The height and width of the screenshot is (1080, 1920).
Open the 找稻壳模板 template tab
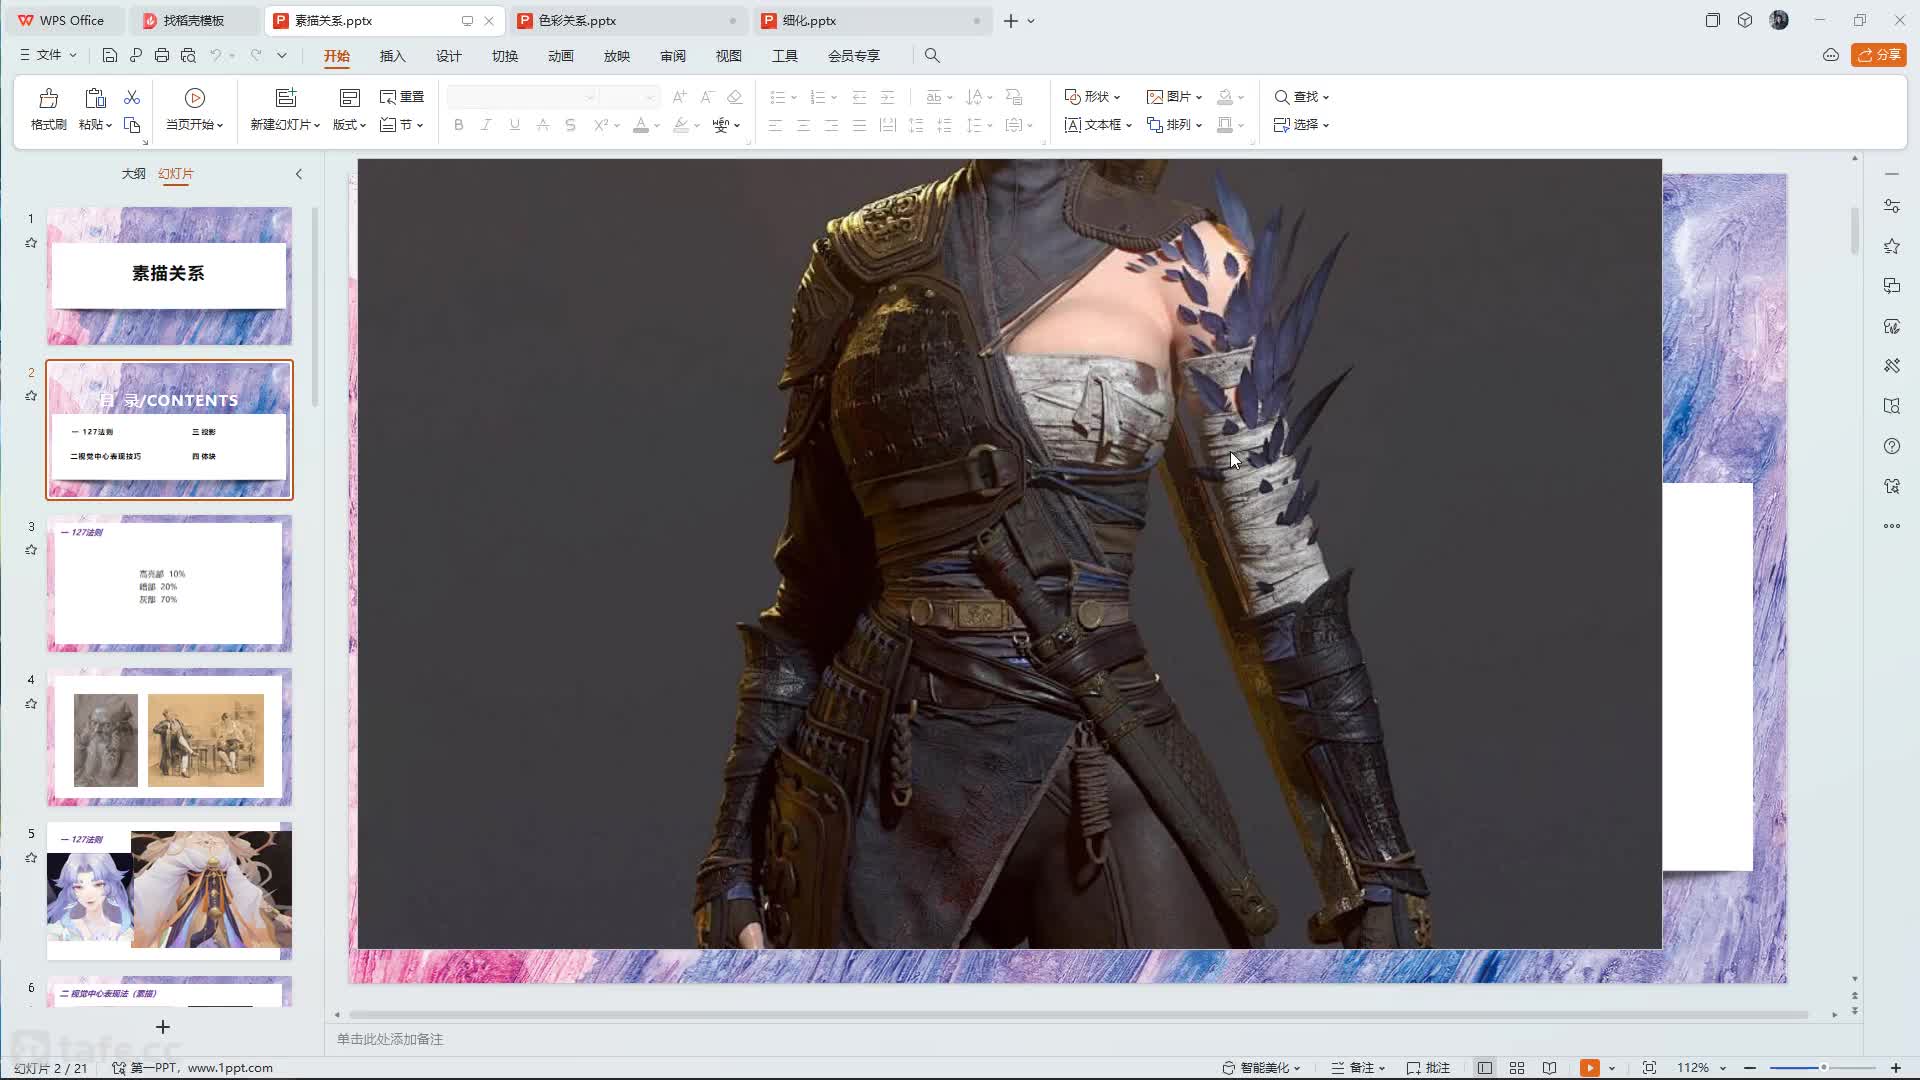[x=195, y=20]
